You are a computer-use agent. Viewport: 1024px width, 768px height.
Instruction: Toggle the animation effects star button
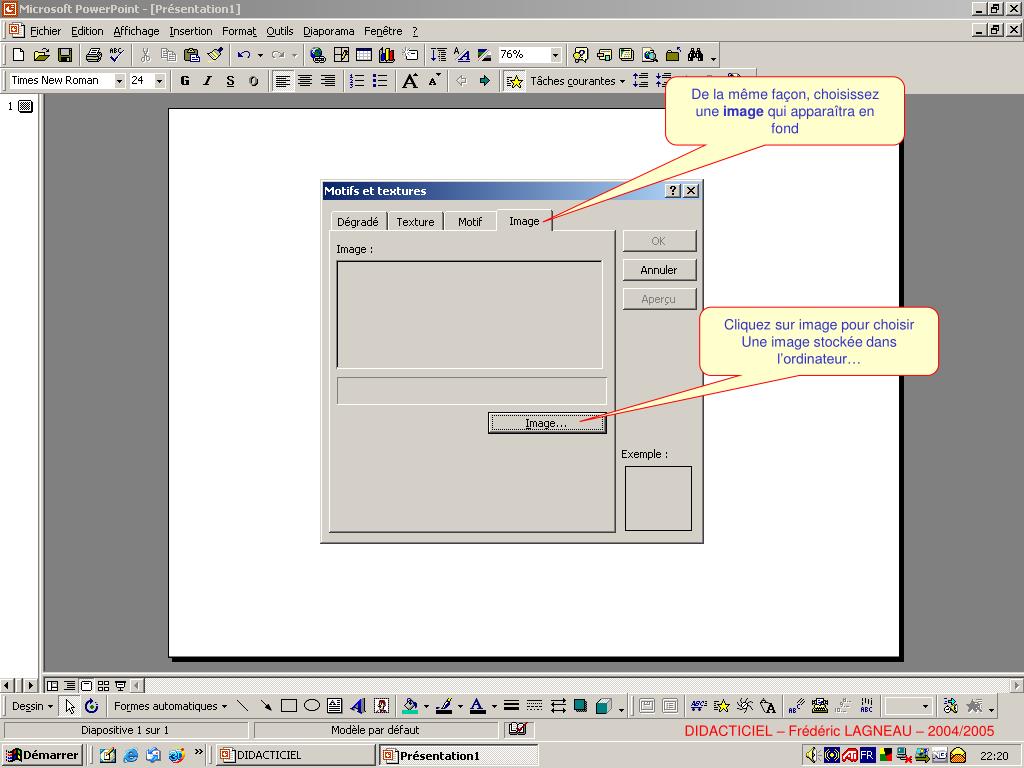pyautogui.click(x=515, y=81)
